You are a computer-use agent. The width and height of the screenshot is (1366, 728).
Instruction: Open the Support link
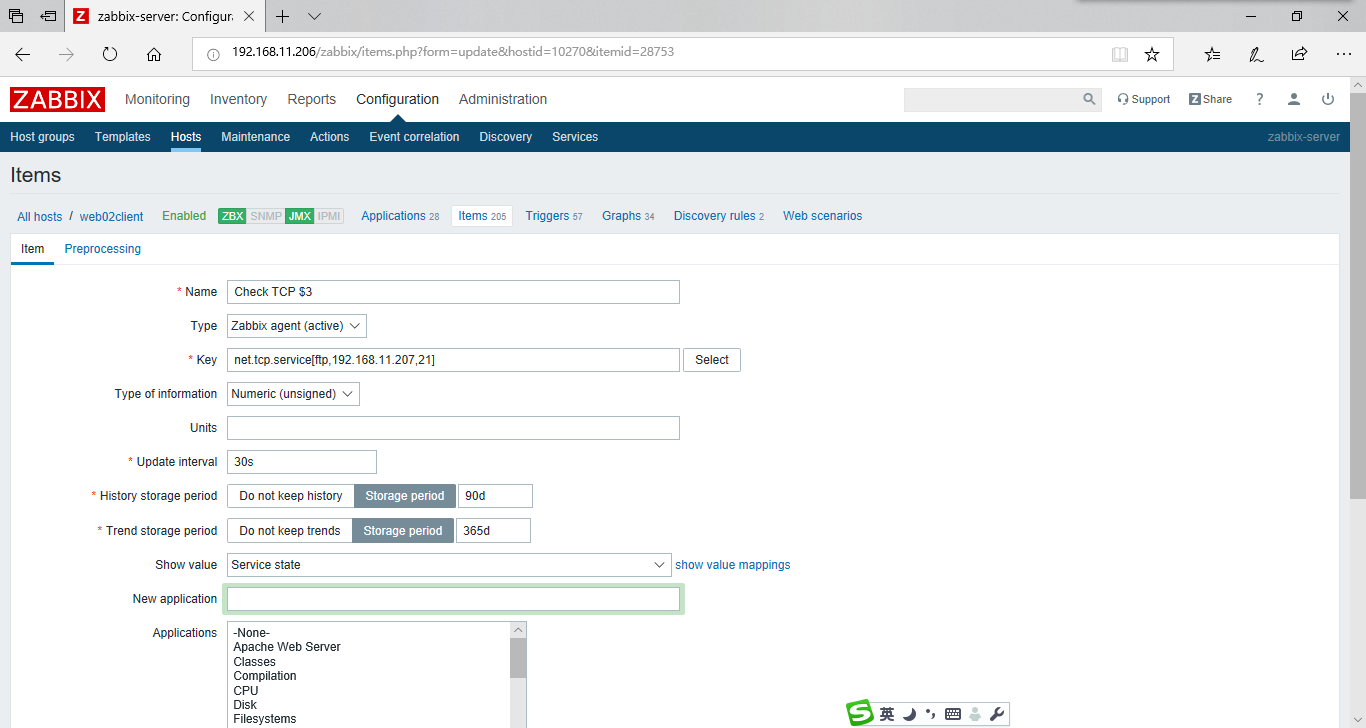(1144, 99)
